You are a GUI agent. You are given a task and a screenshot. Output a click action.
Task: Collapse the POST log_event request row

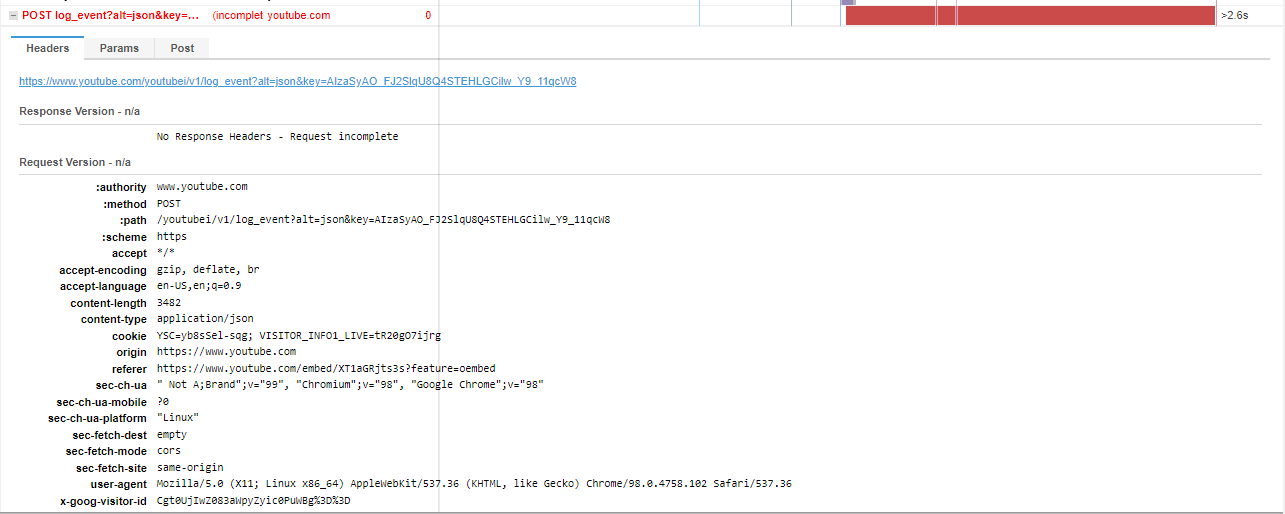tap(14, 16)
